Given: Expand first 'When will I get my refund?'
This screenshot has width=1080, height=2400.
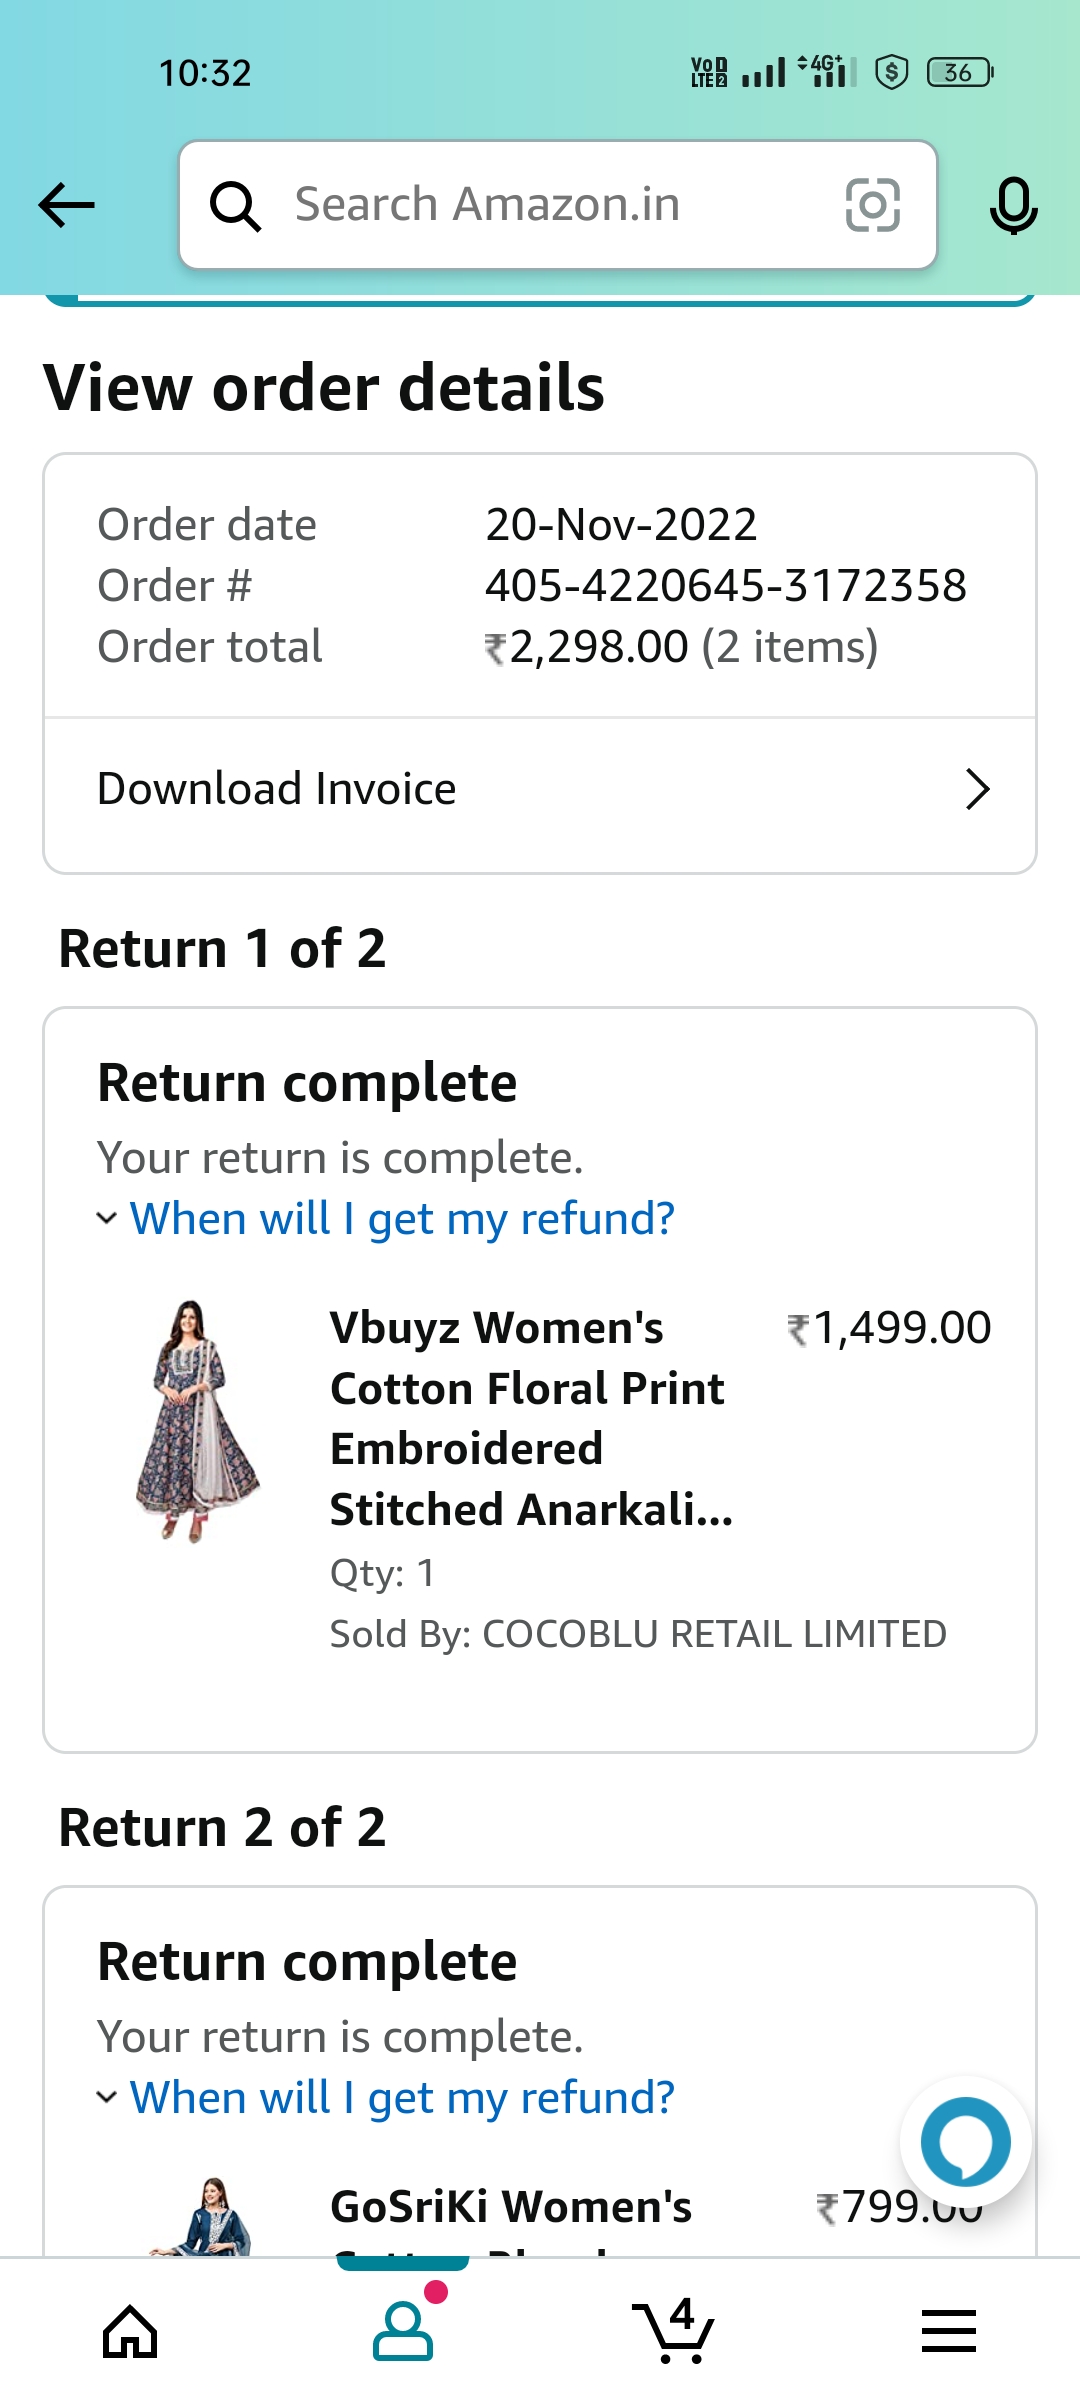Looking at the screenshot, I should (401, 1219).
